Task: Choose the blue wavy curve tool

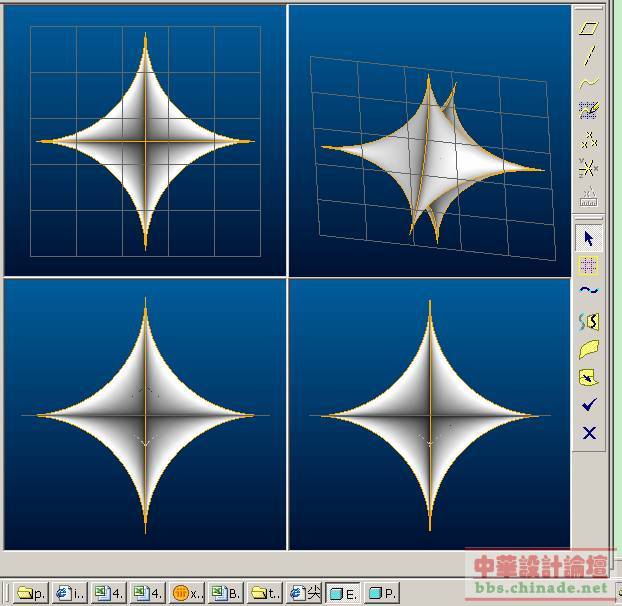Action: 589,290
